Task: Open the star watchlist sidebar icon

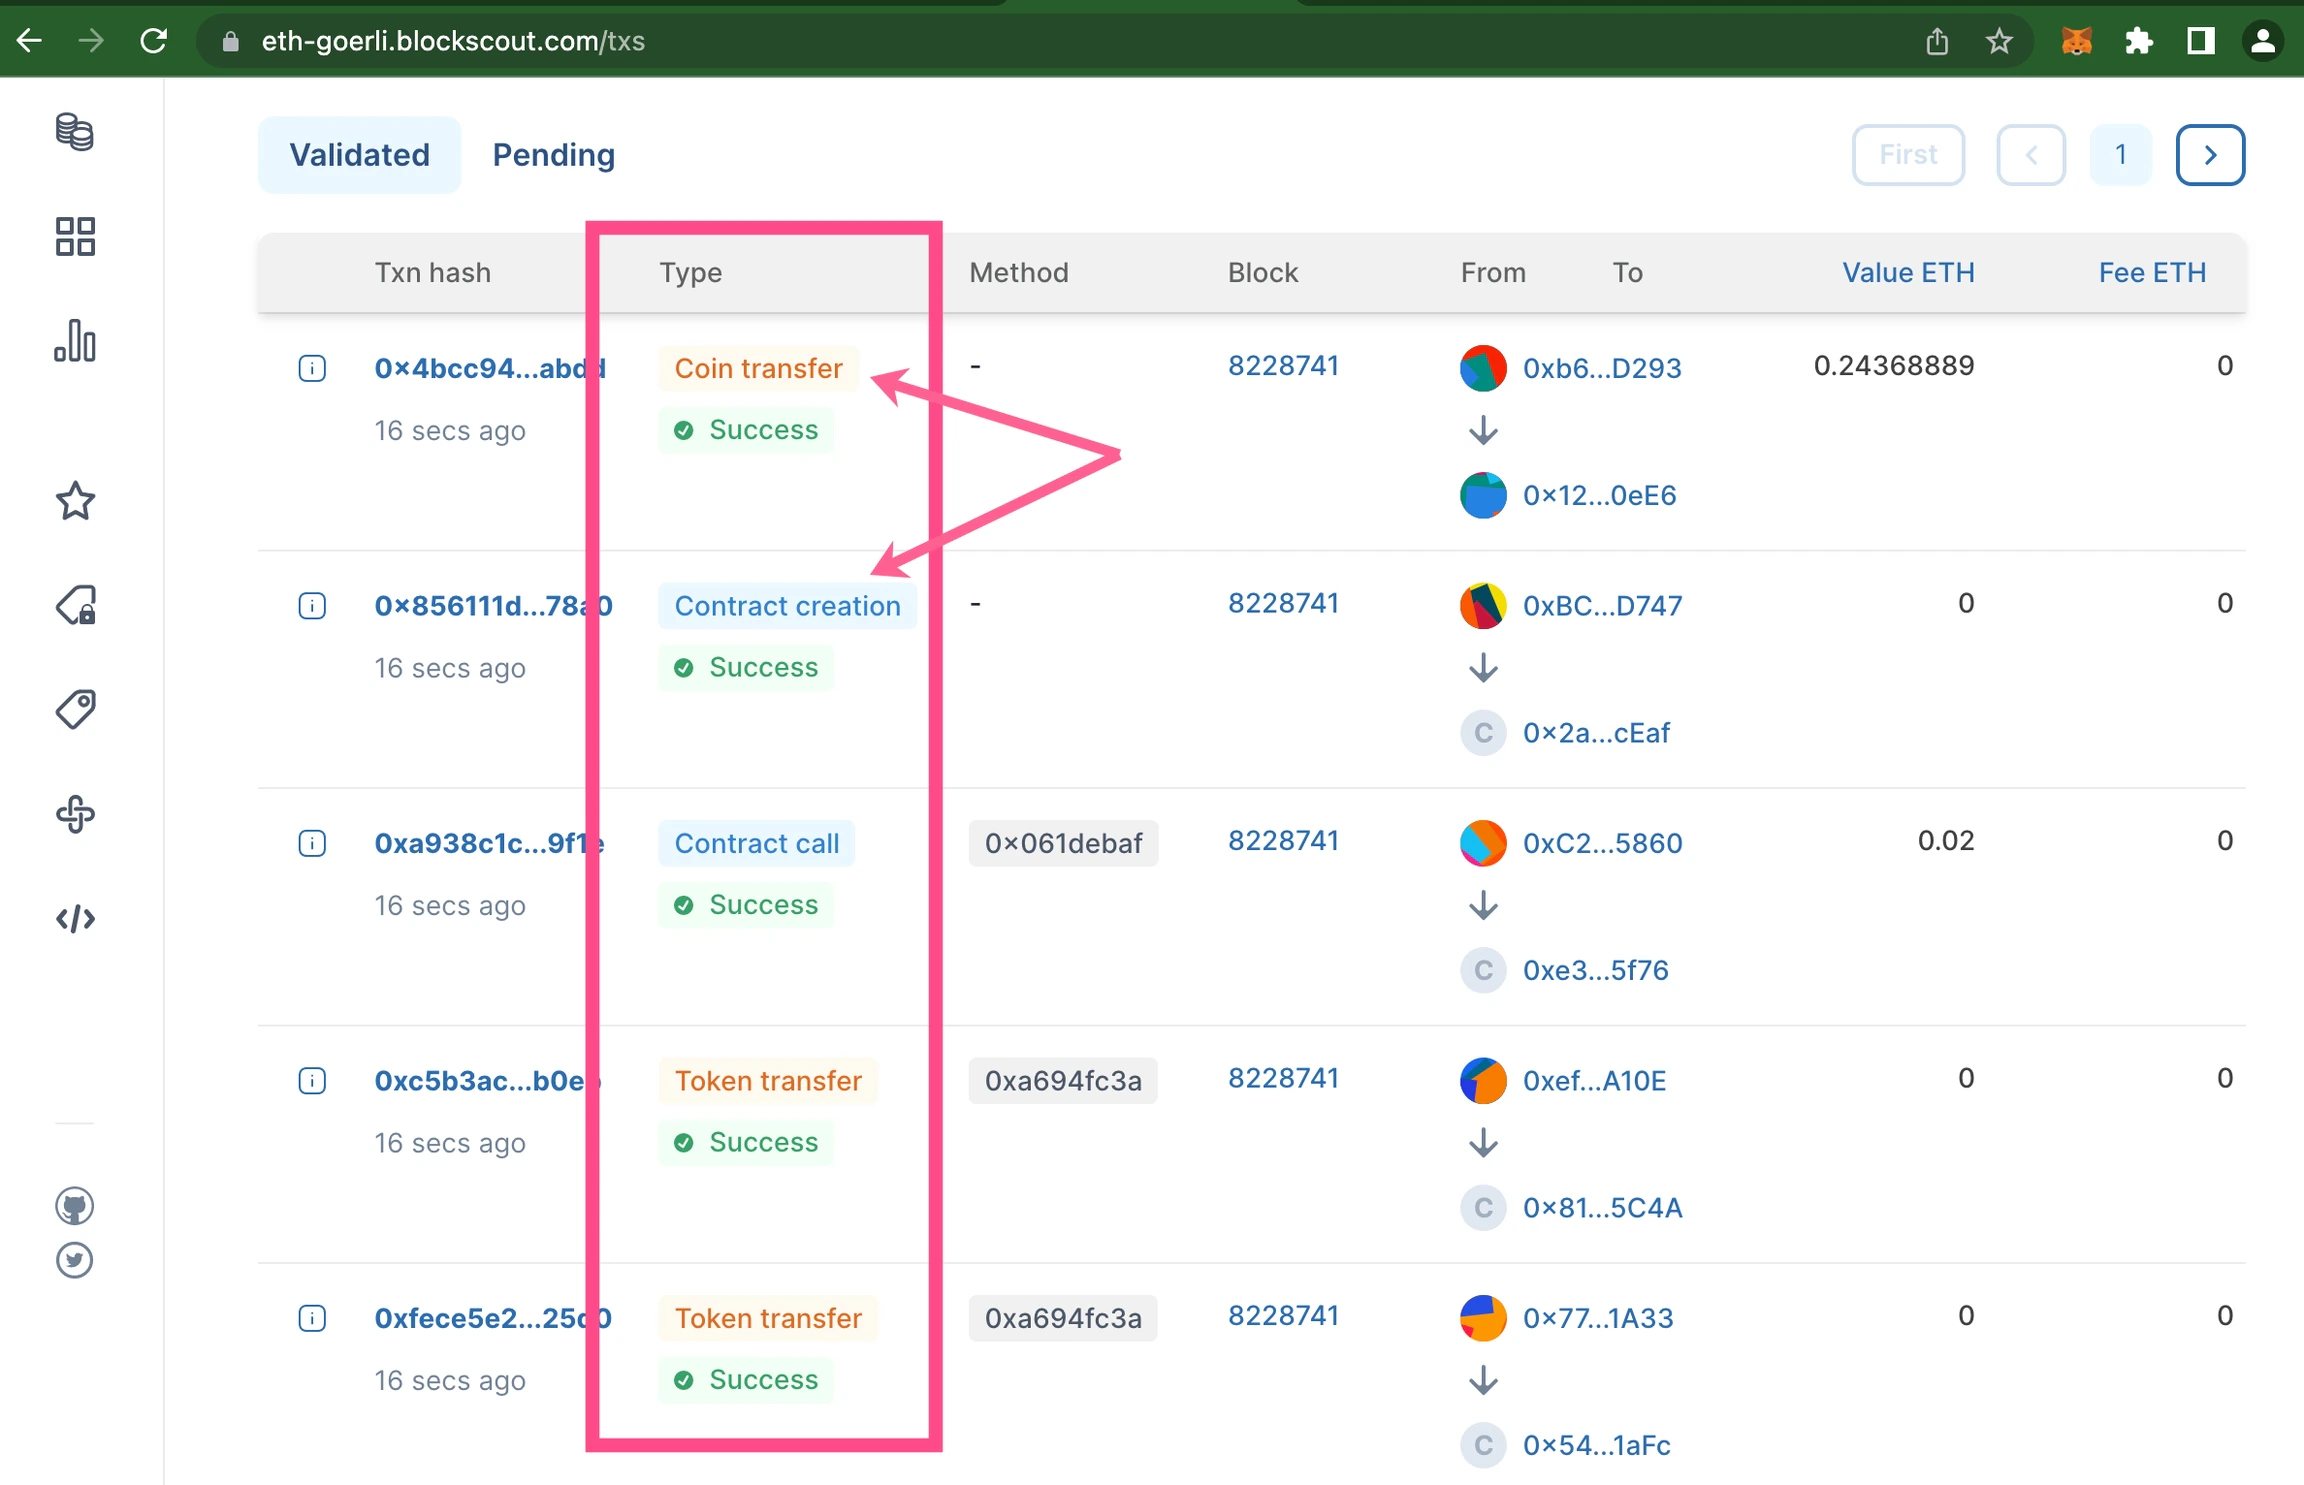Action: pos(75,501)
